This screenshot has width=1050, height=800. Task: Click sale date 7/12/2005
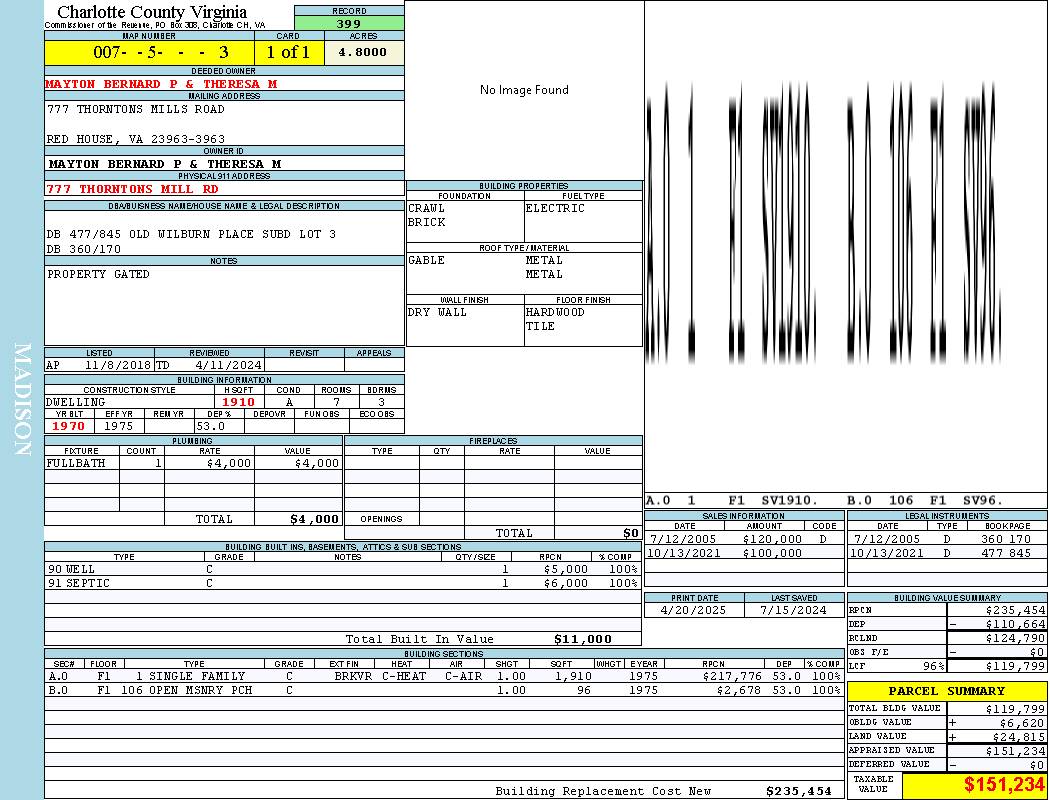coord(682,540)
